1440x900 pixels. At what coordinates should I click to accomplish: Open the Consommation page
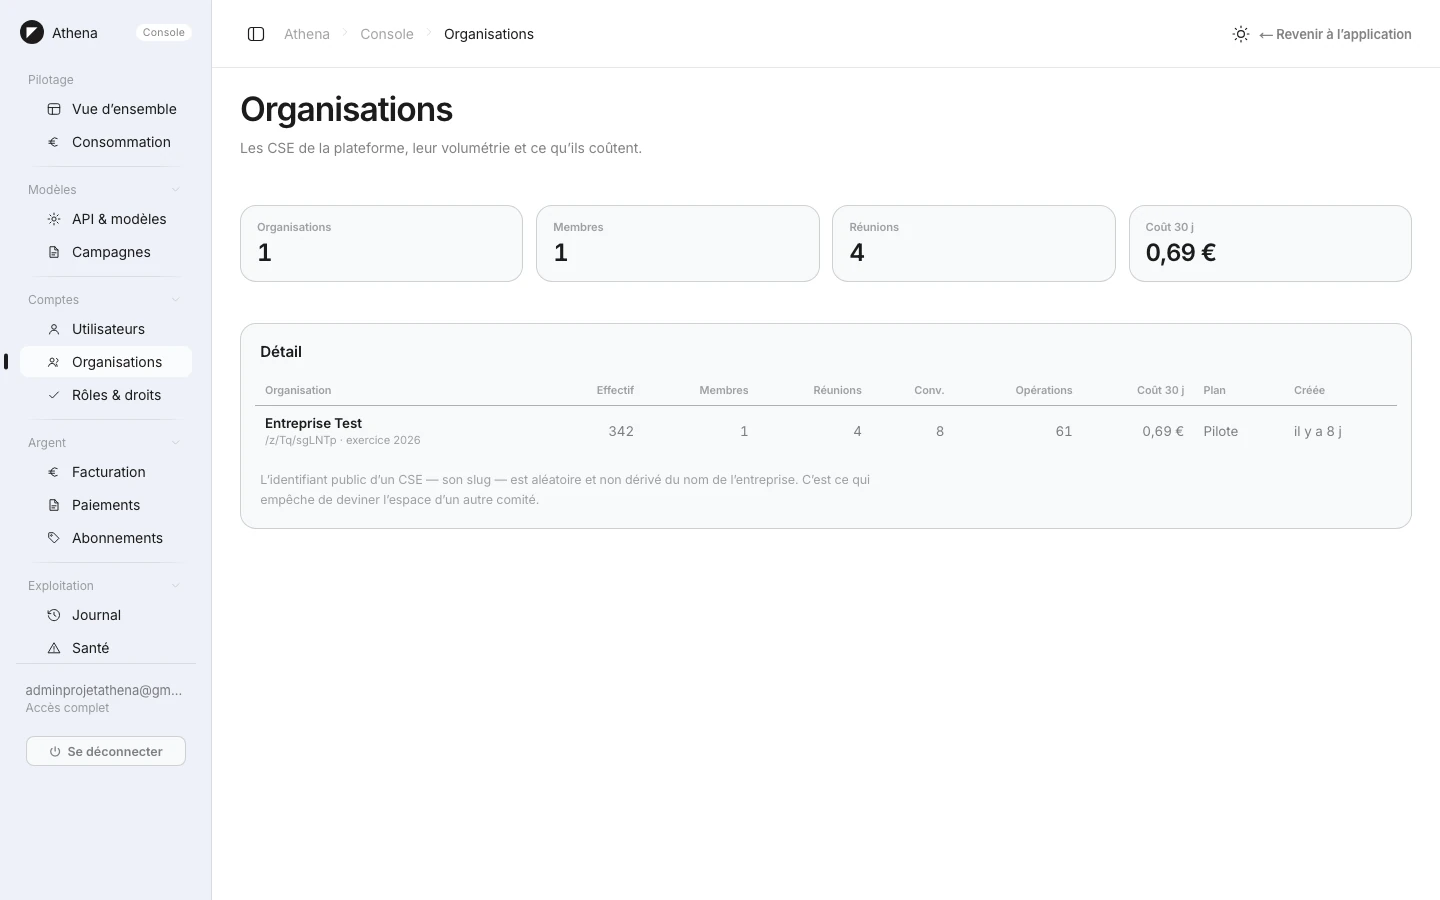(106, 142)
